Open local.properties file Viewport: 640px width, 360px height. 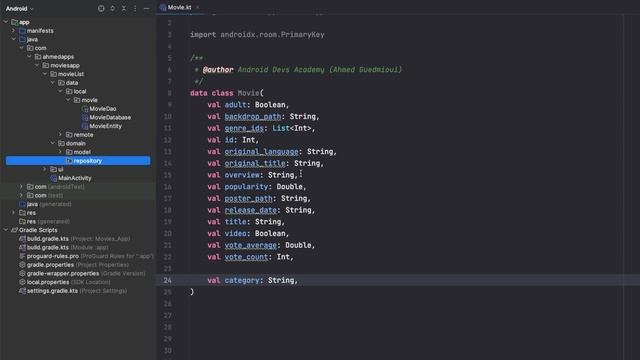point(68,282)
